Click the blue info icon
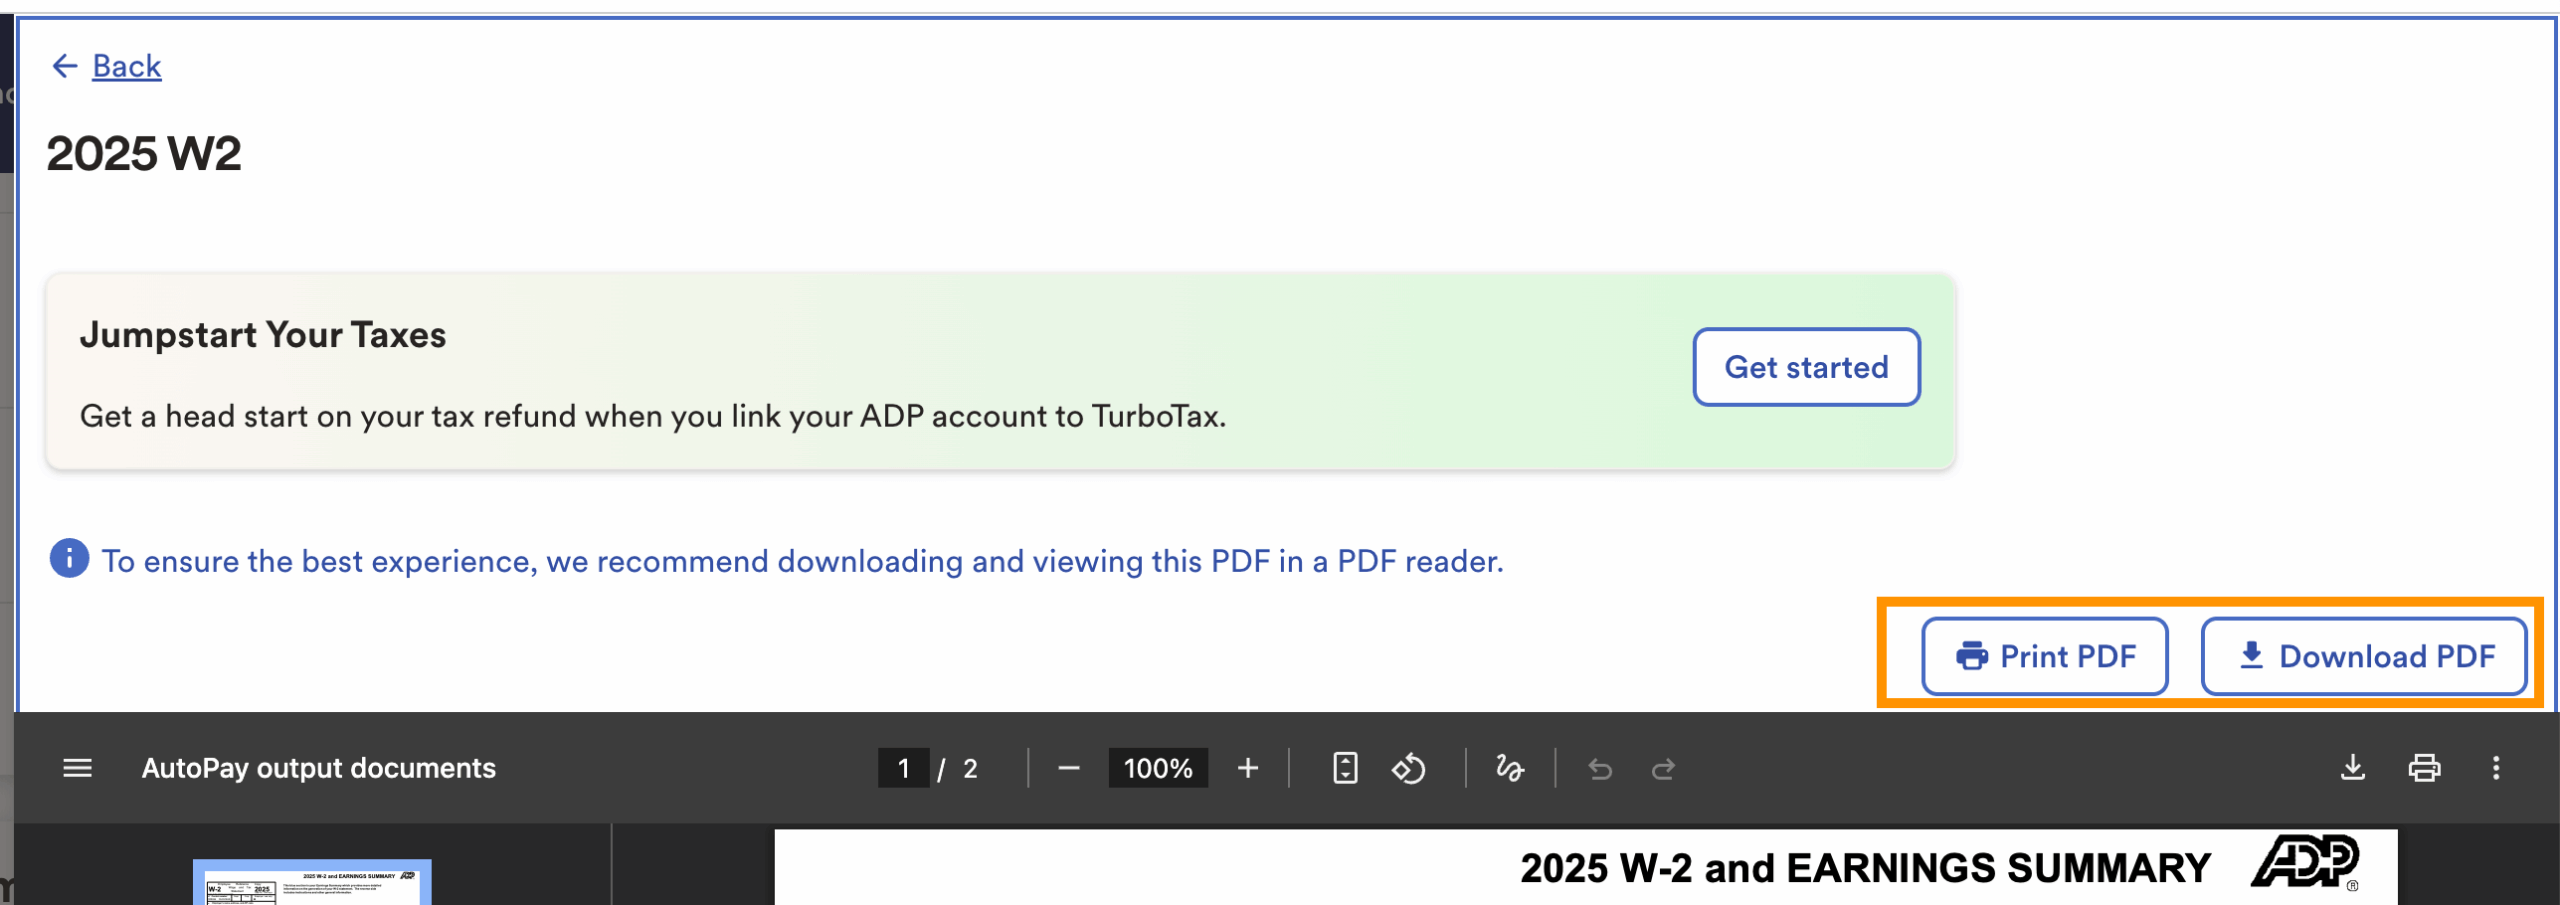This screenshot has height=905, width=2560. (x=69, y=559)
